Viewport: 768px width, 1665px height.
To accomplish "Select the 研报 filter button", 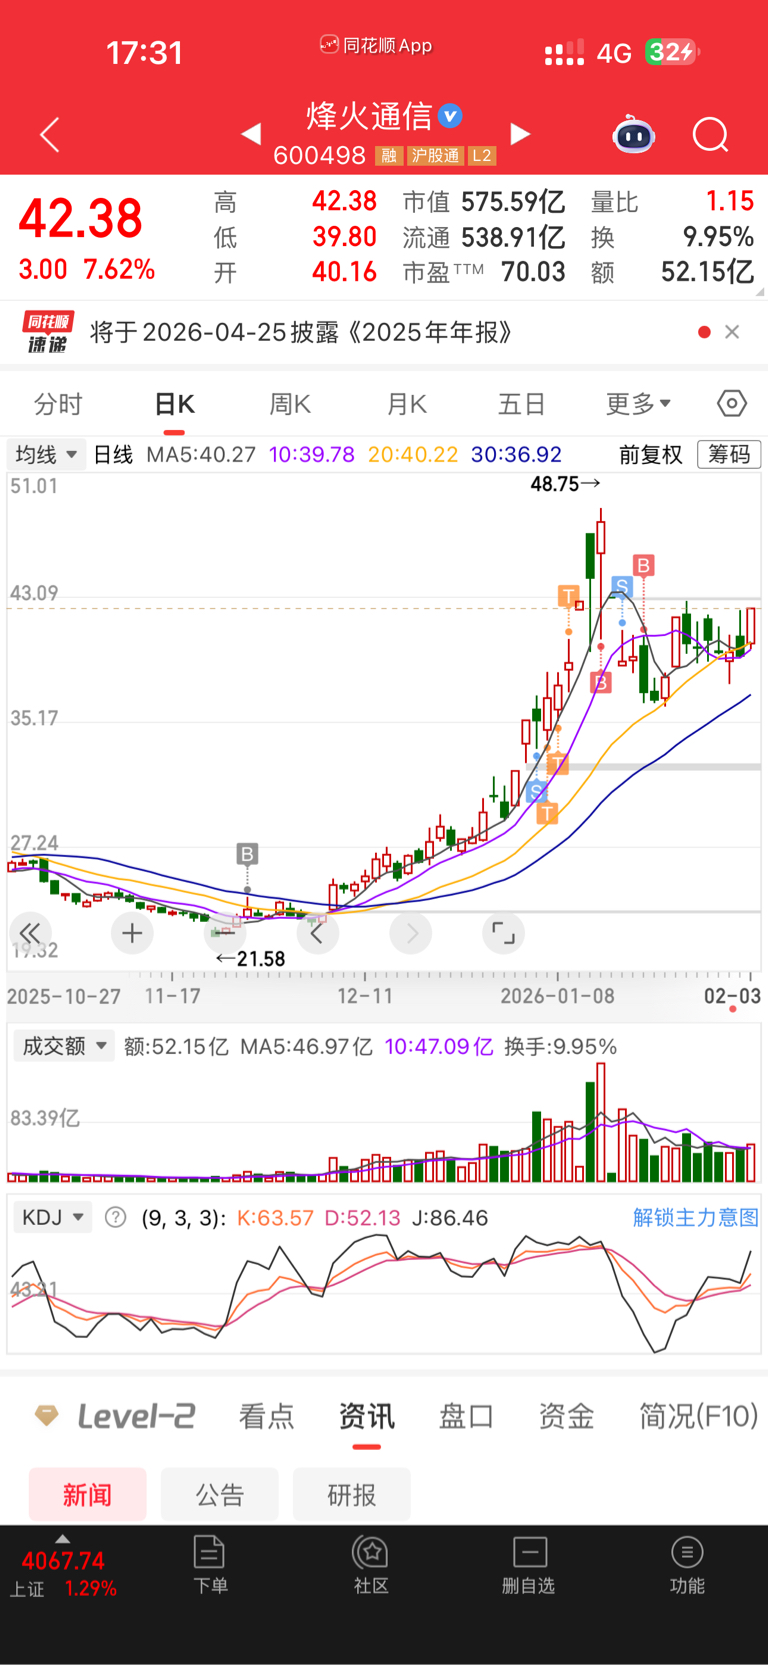I will tap(352, 1495).
